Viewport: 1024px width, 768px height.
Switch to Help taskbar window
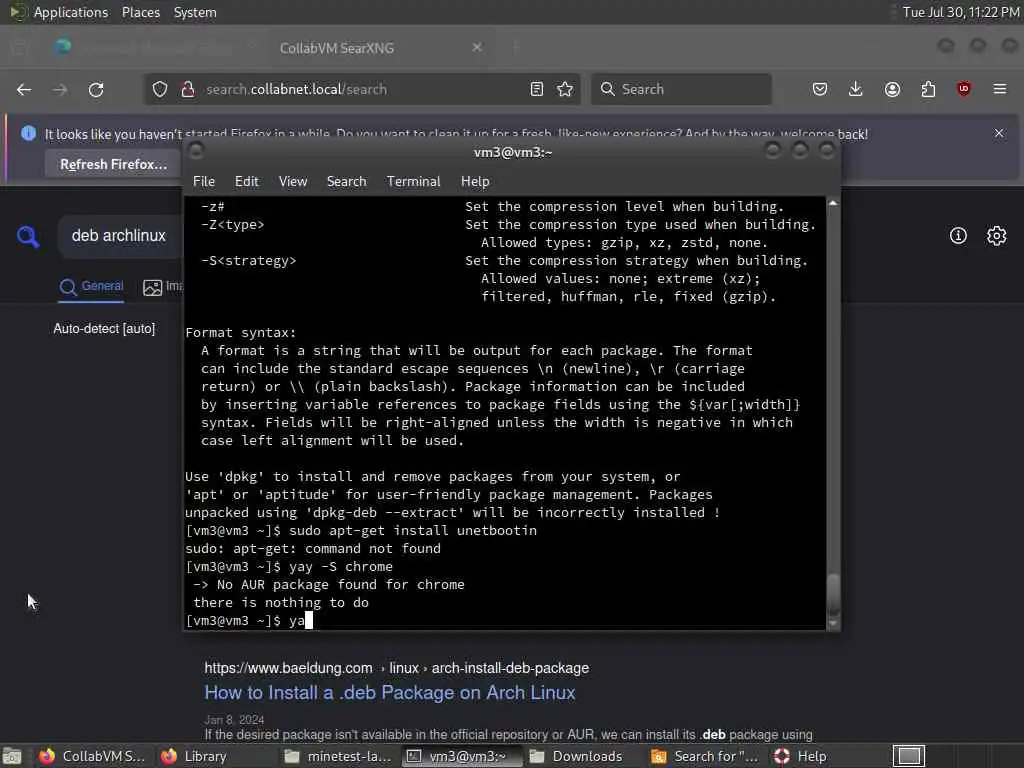coord(801,756)
